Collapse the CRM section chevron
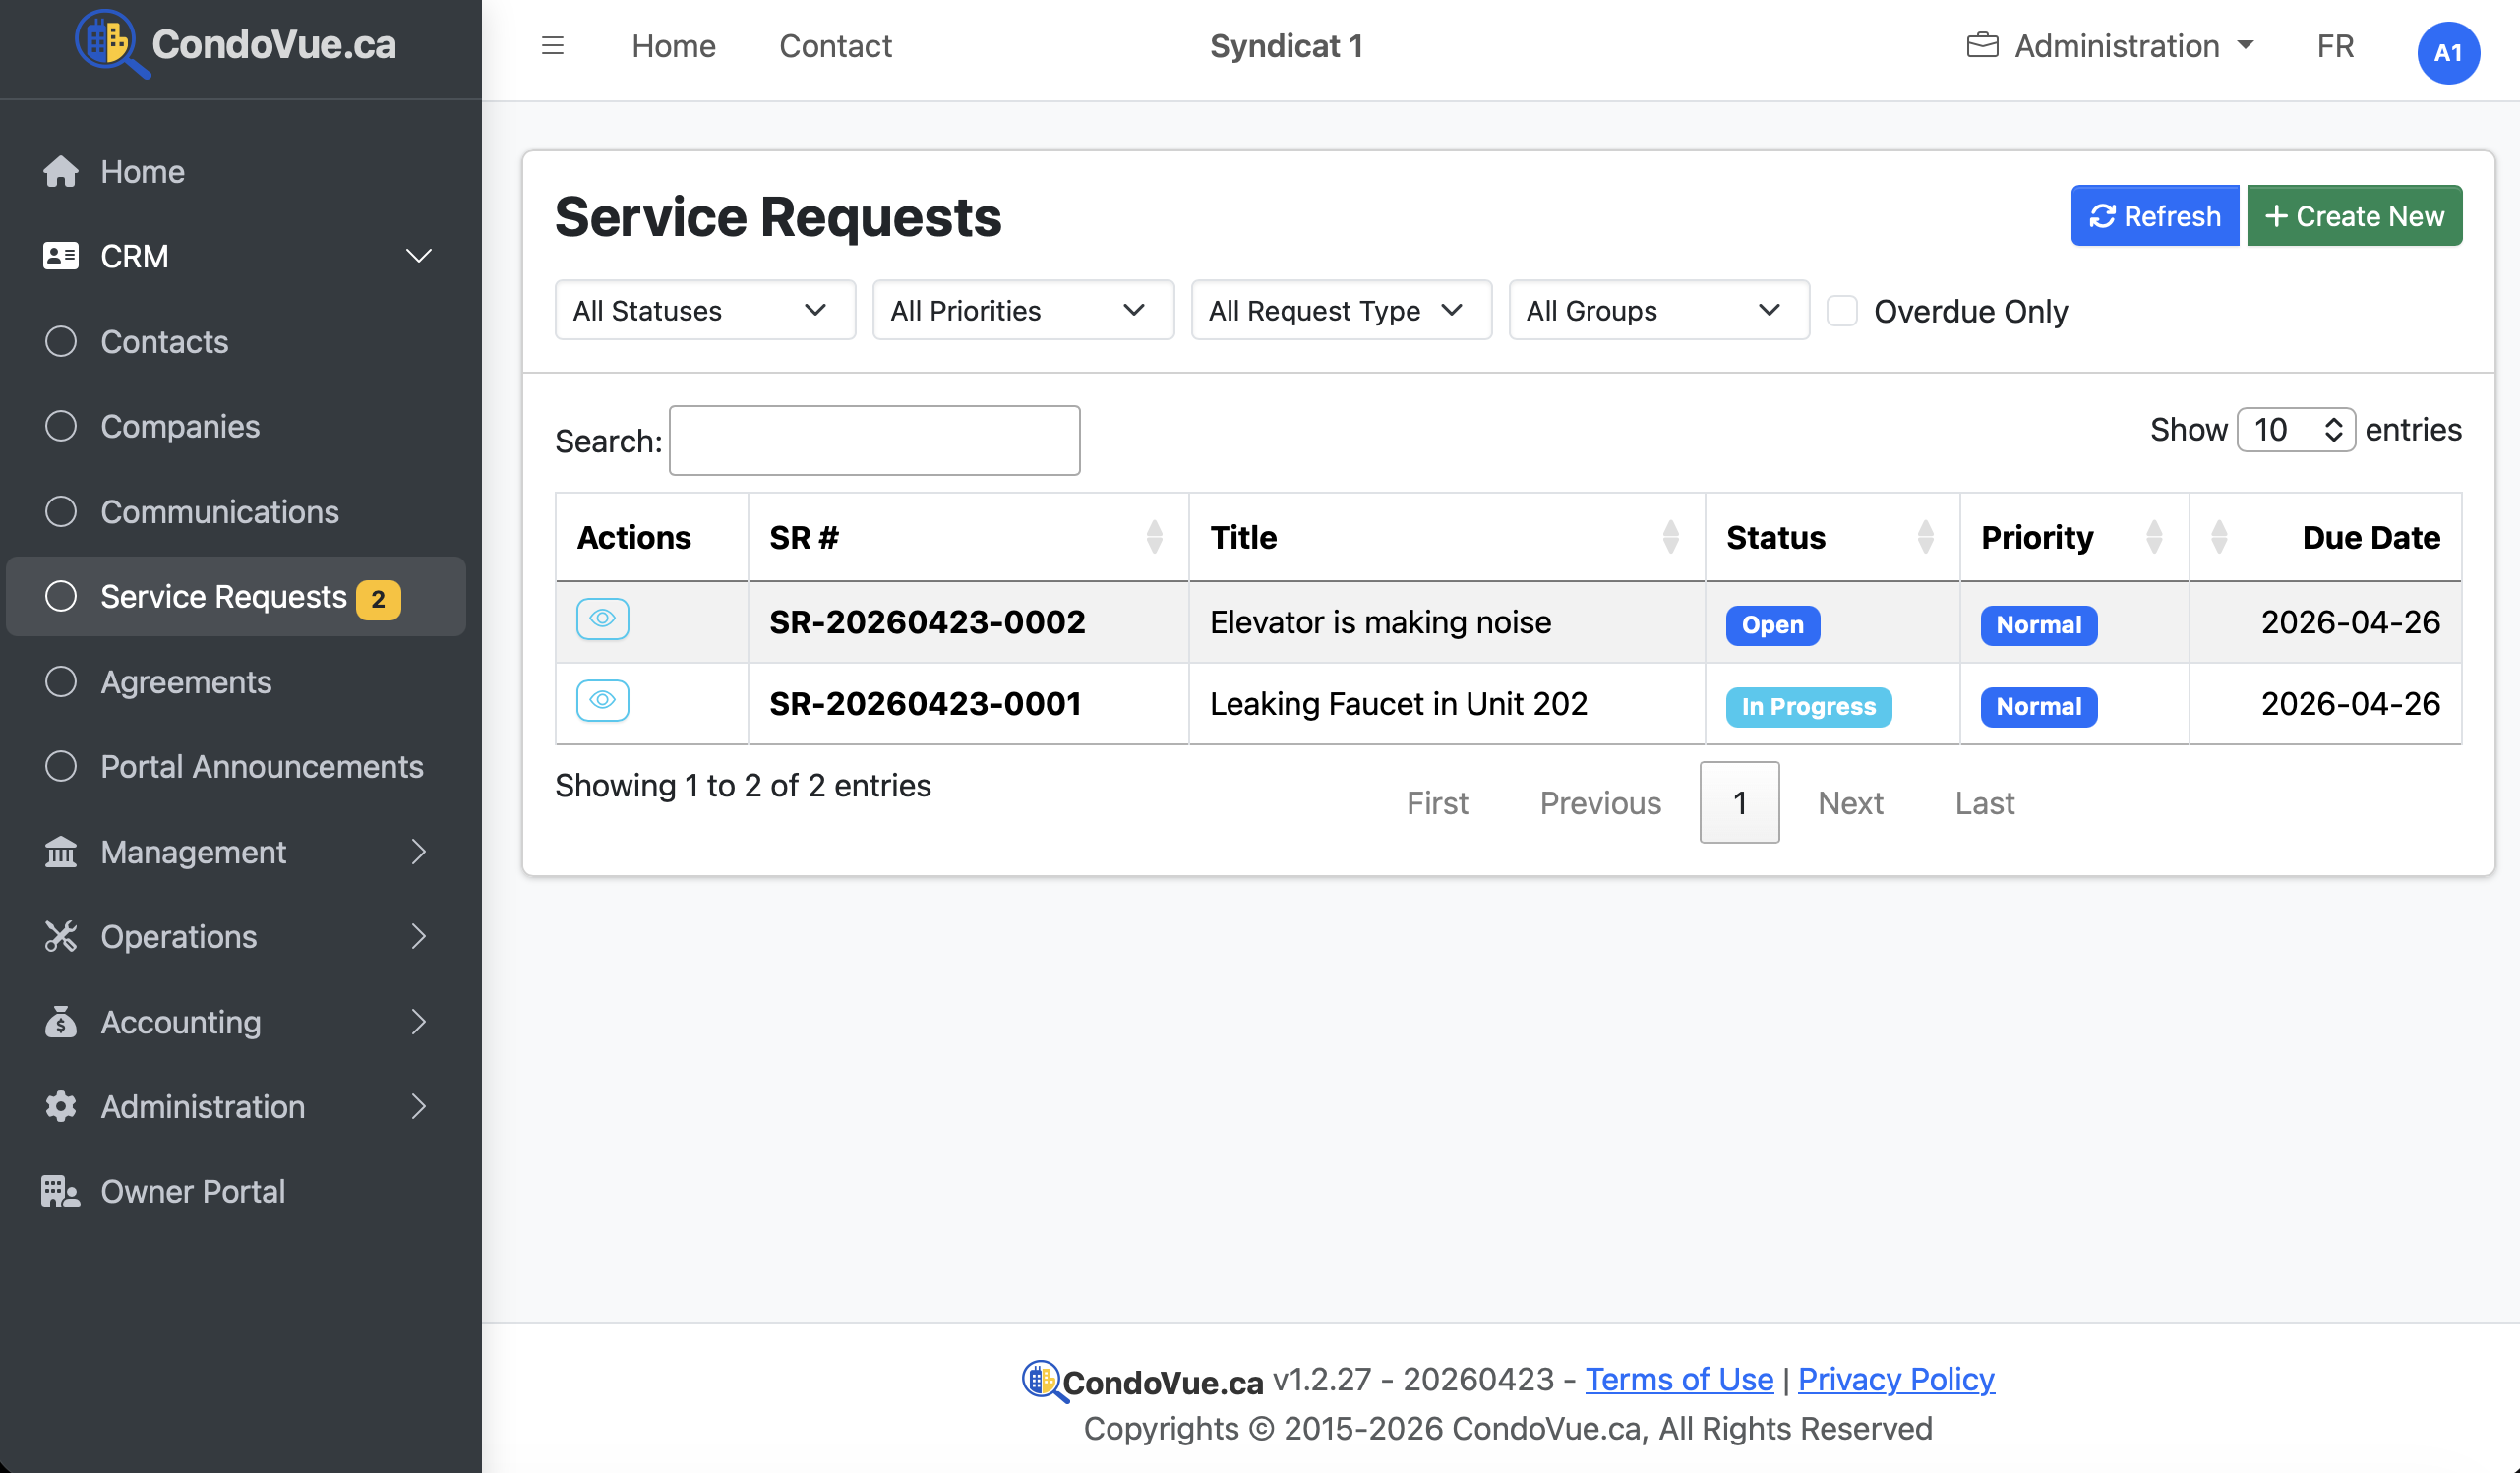Screen dimensions: 2520x1473 419,256
